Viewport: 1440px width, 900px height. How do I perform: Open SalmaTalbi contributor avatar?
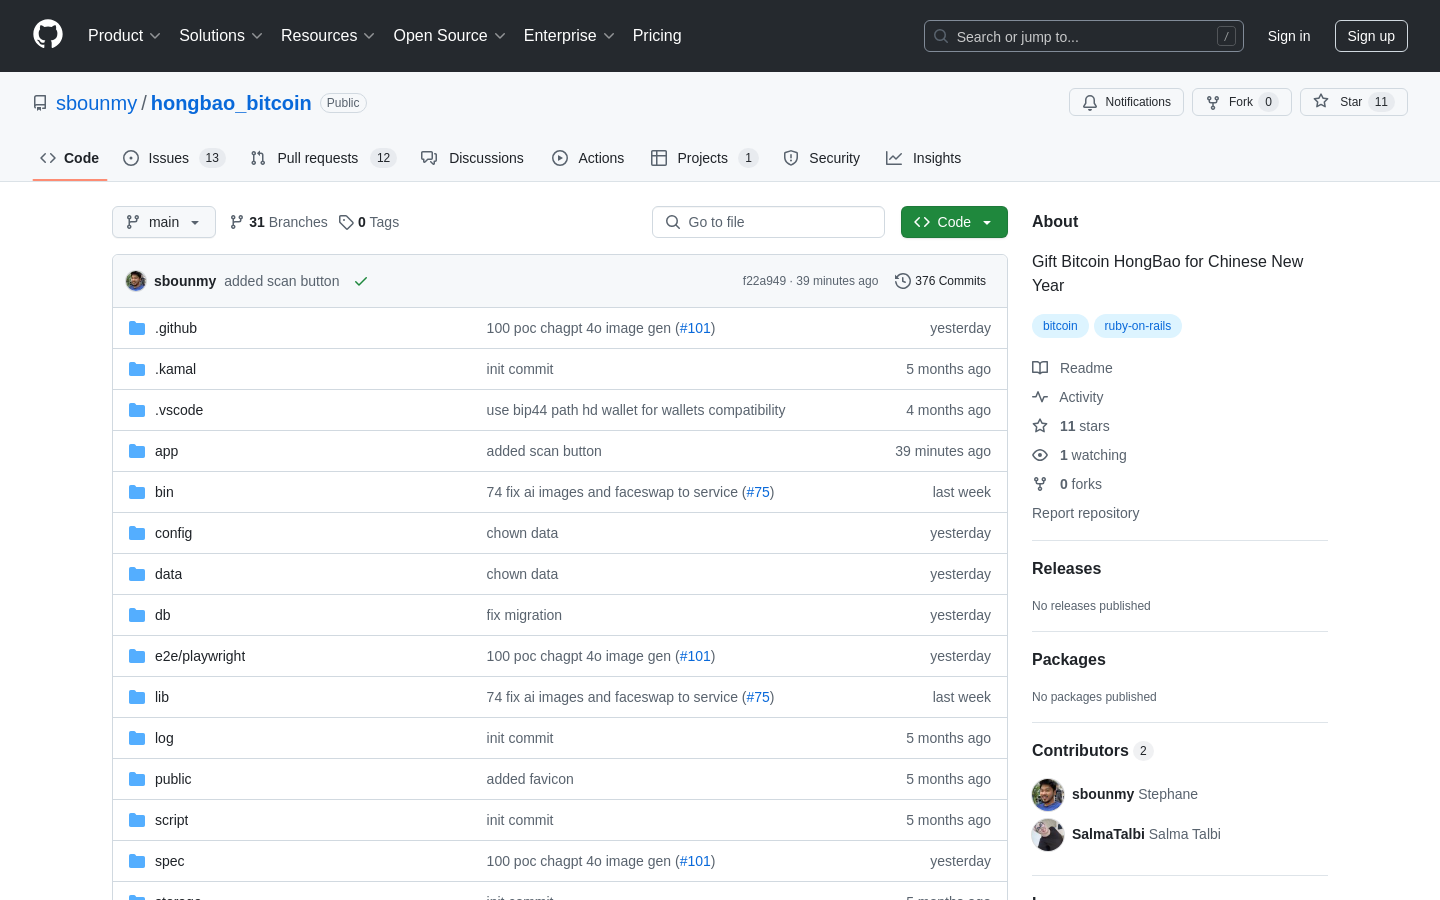pyautogui.click(x=1048, y=834)
